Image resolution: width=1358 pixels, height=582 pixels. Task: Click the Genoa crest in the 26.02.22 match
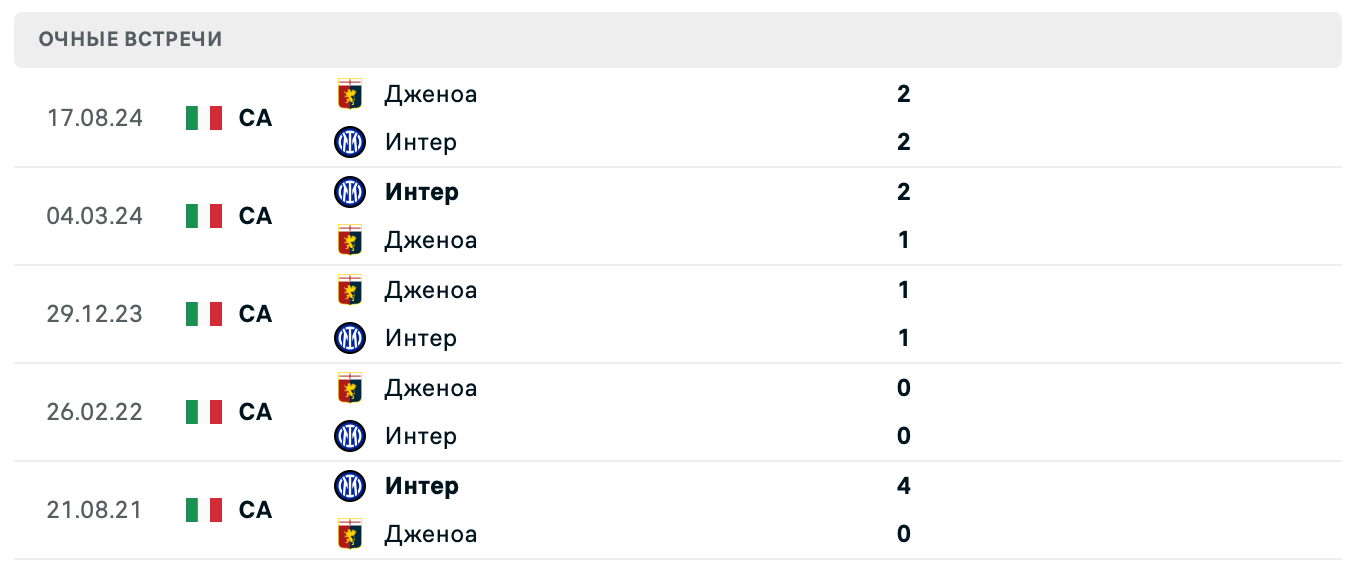pos(350,388)
